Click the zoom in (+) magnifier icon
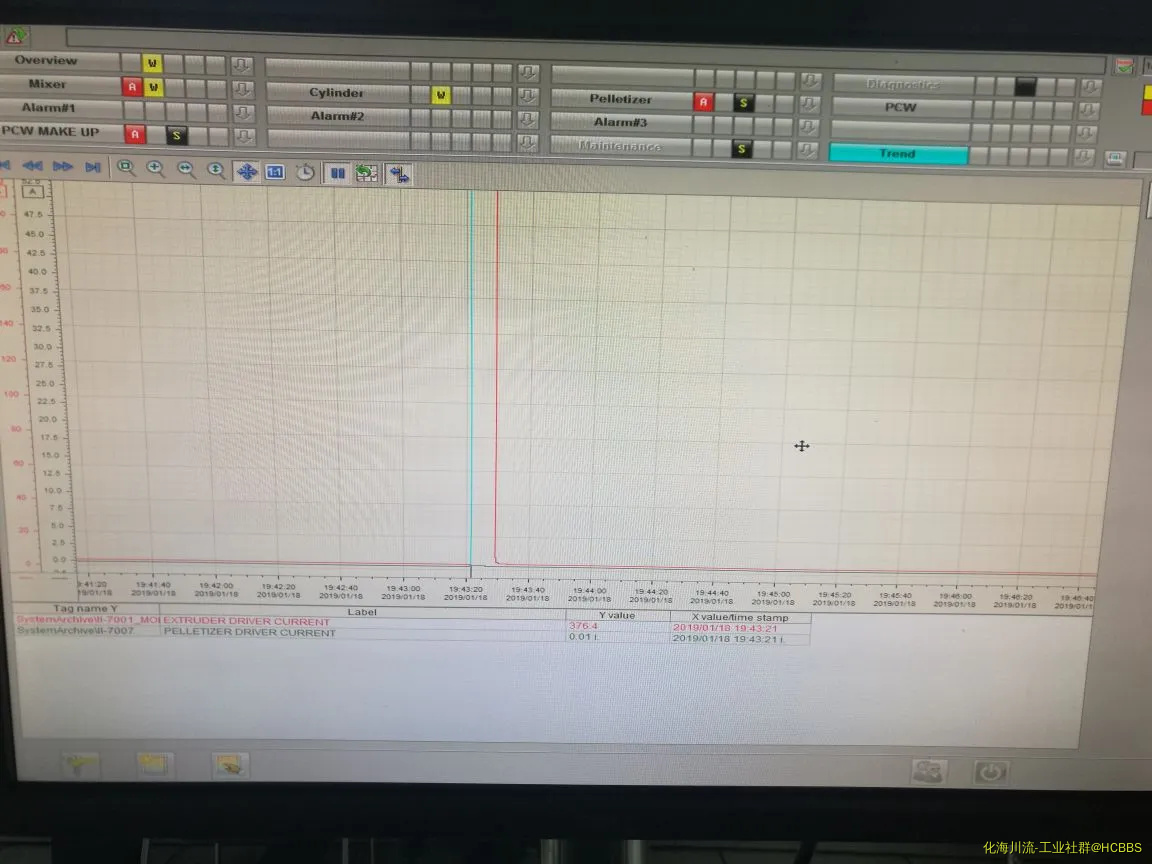1152x864 pixels. 156,170
